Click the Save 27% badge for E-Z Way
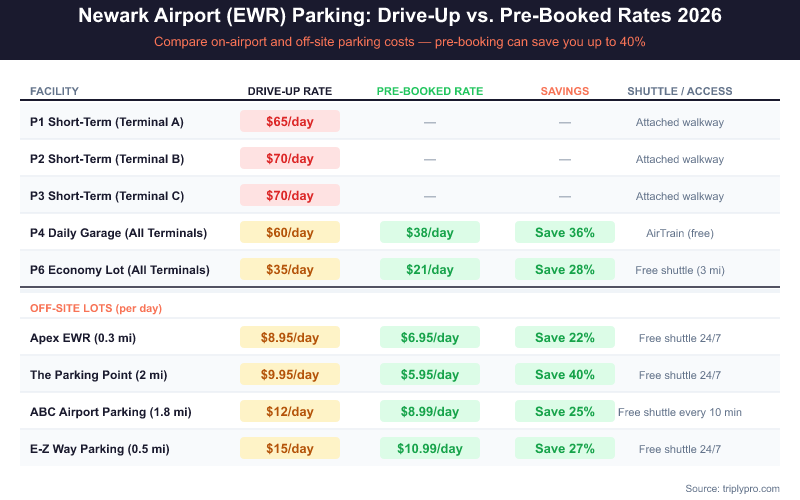Viewport: 800px width, 500px height. [565, 448]
